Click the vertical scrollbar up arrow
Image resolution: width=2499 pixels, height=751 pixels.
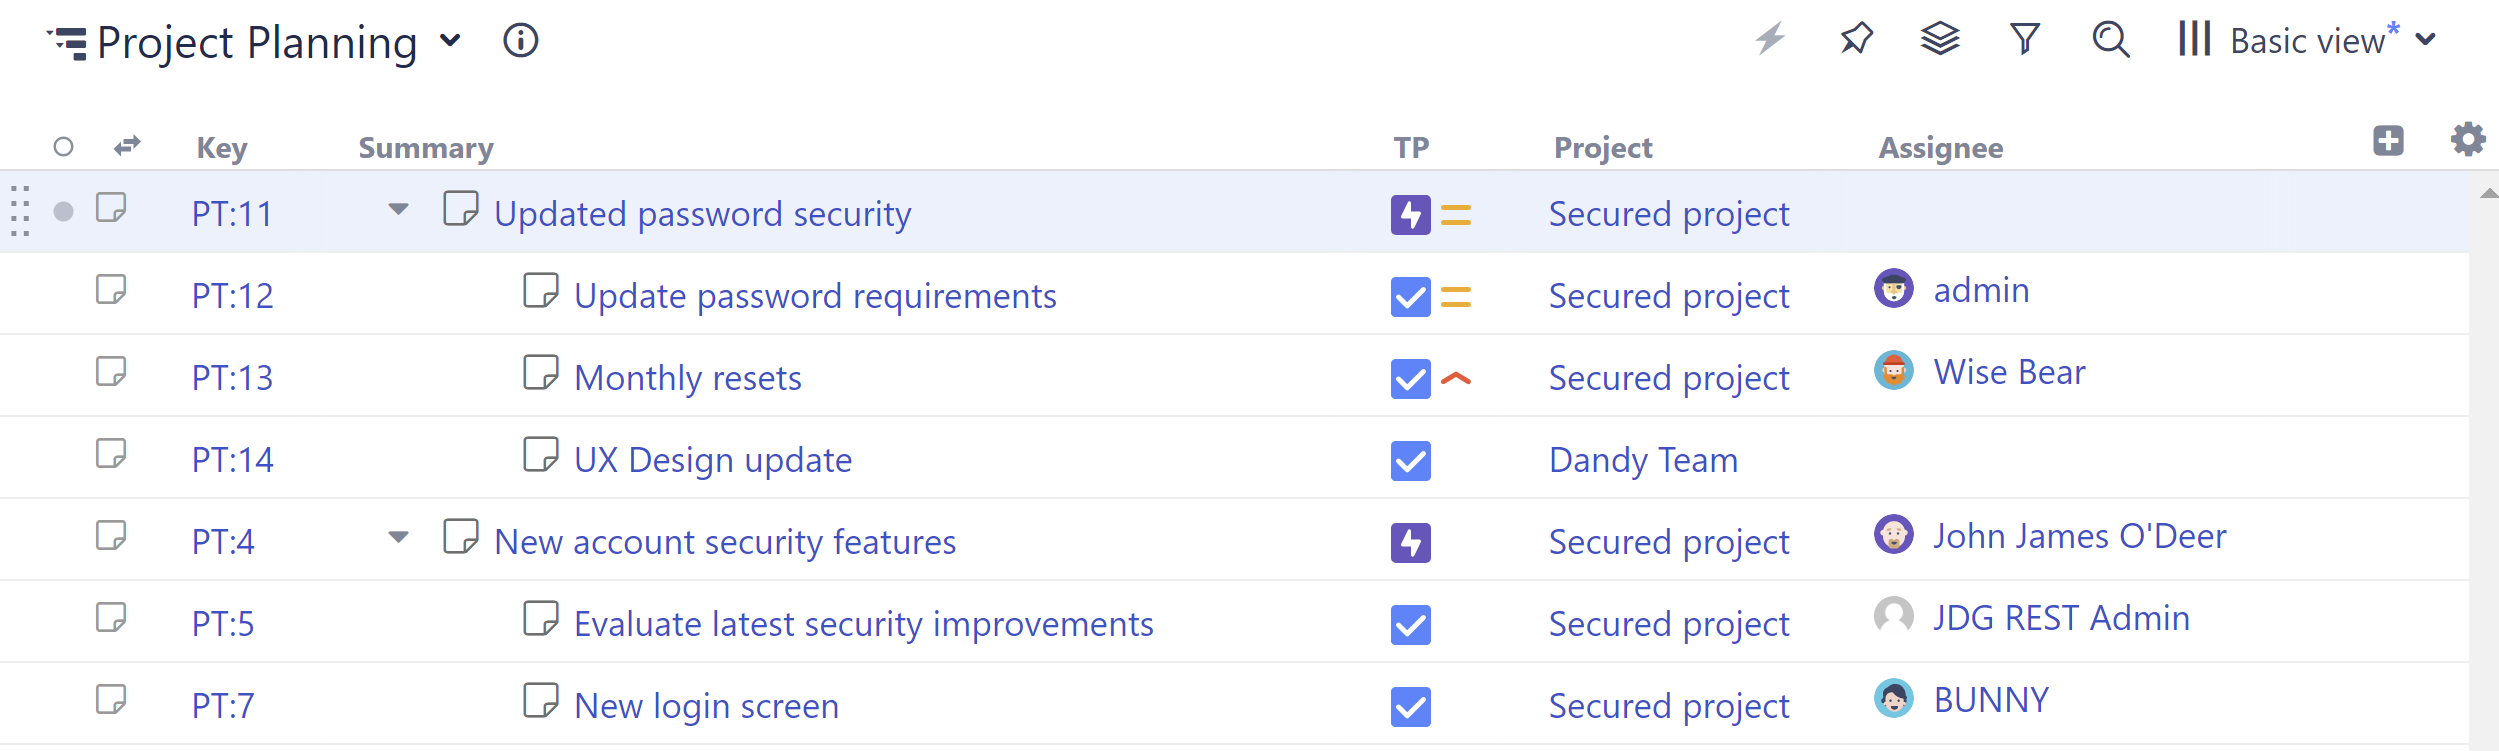pyautogui.click(x=2488, y=193)
